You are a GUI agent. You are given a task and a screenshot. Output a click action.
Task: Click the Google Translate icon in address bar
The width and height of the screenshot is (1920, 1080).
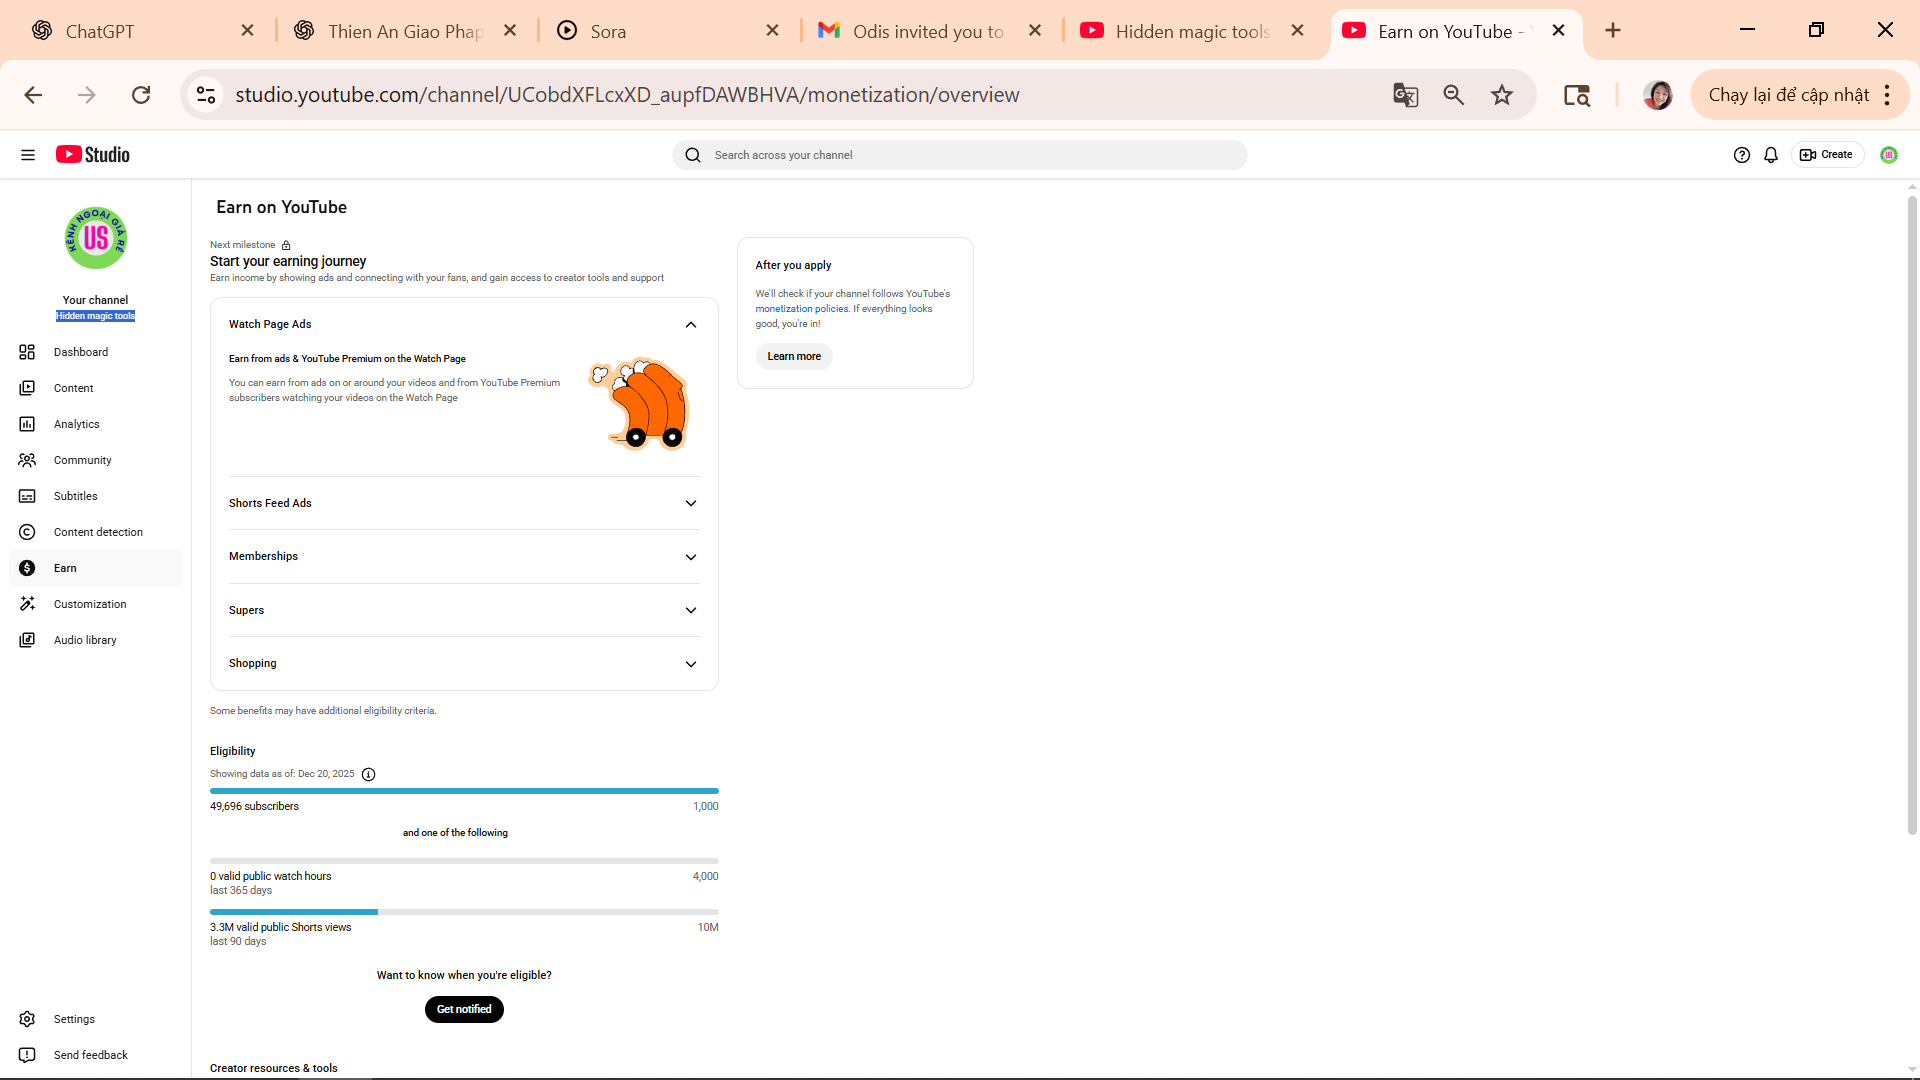point(1405,95)
